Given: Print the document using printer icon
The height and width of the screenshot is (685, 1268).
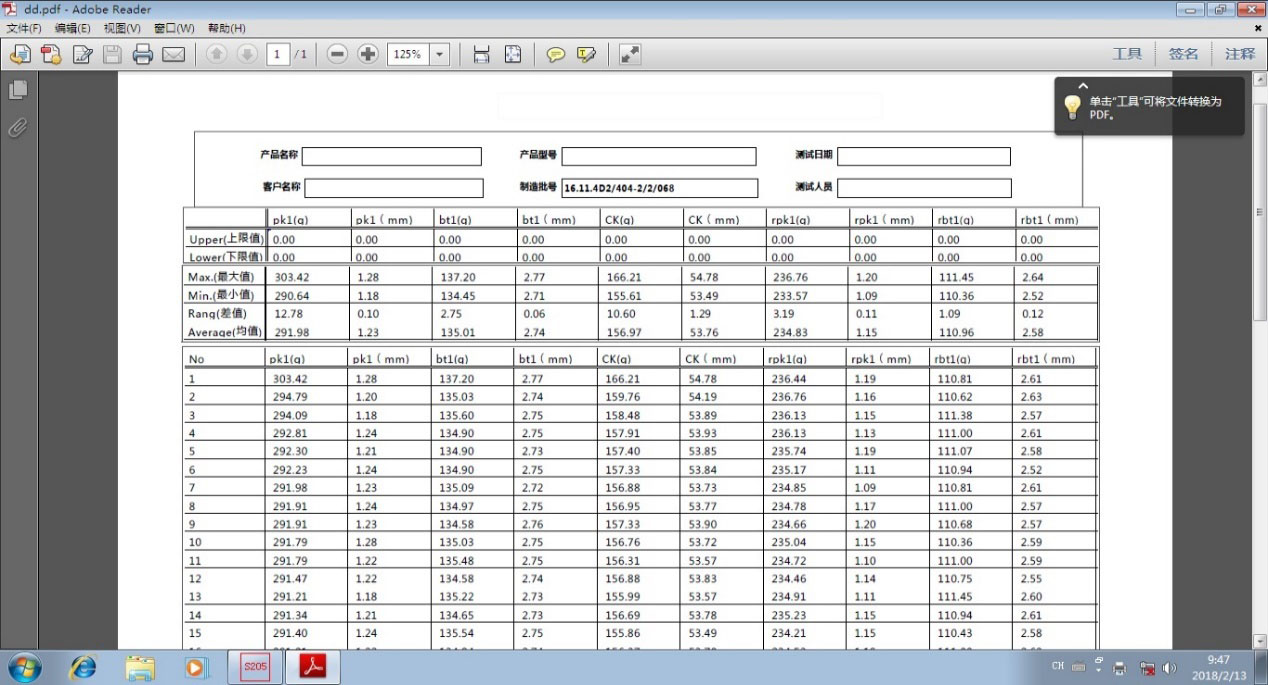Looking at the screenshot, I should tap(143, 54).
